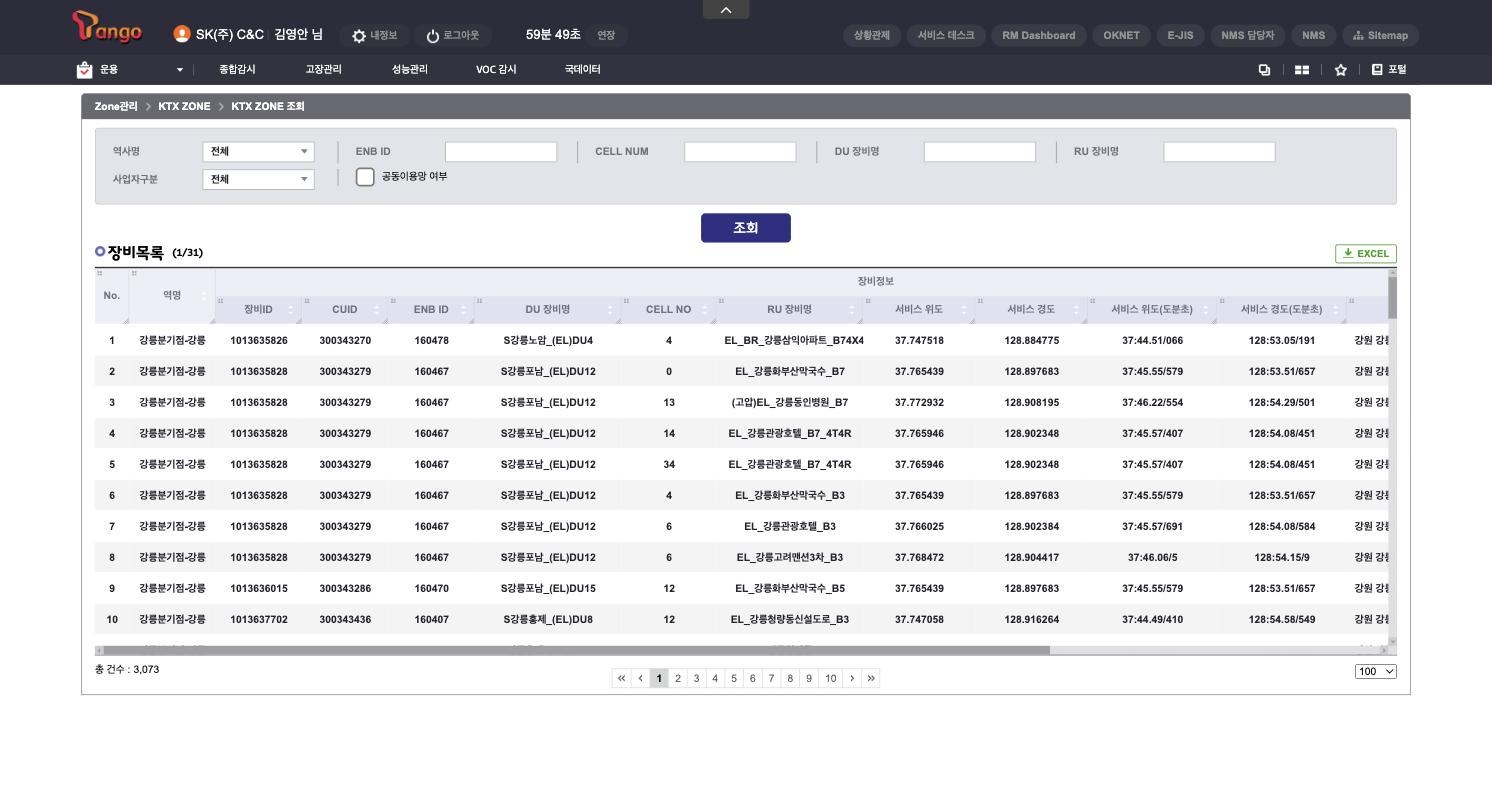Open the 국데이터 menu
Image resolution: width=1492 pixels, height=812 pixels.
pyautogui.click(x=582, y=70)
